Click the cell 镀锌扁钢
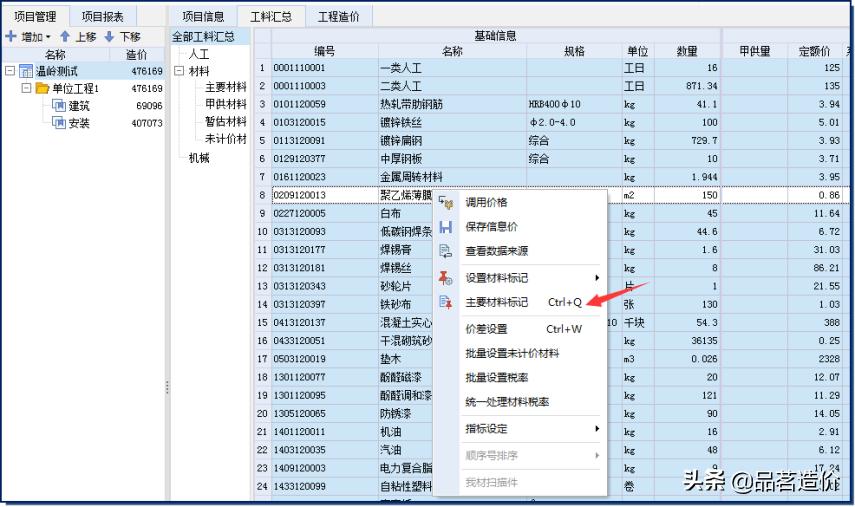The image size is (855, 507). 452,141
